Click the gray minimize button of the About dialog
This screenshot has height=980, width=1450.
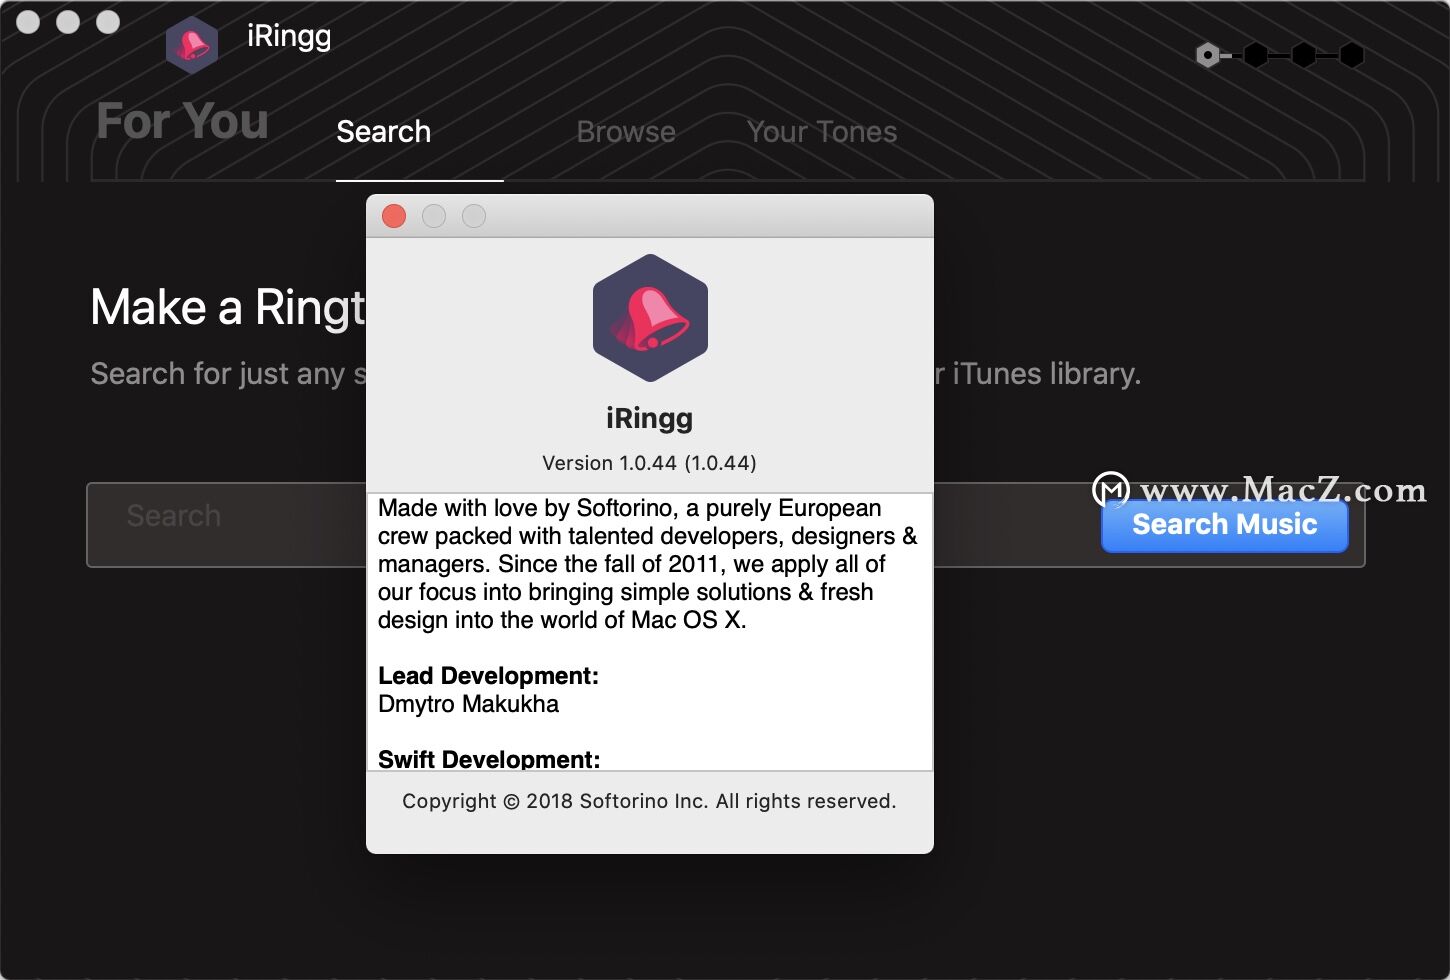[434, 216]
